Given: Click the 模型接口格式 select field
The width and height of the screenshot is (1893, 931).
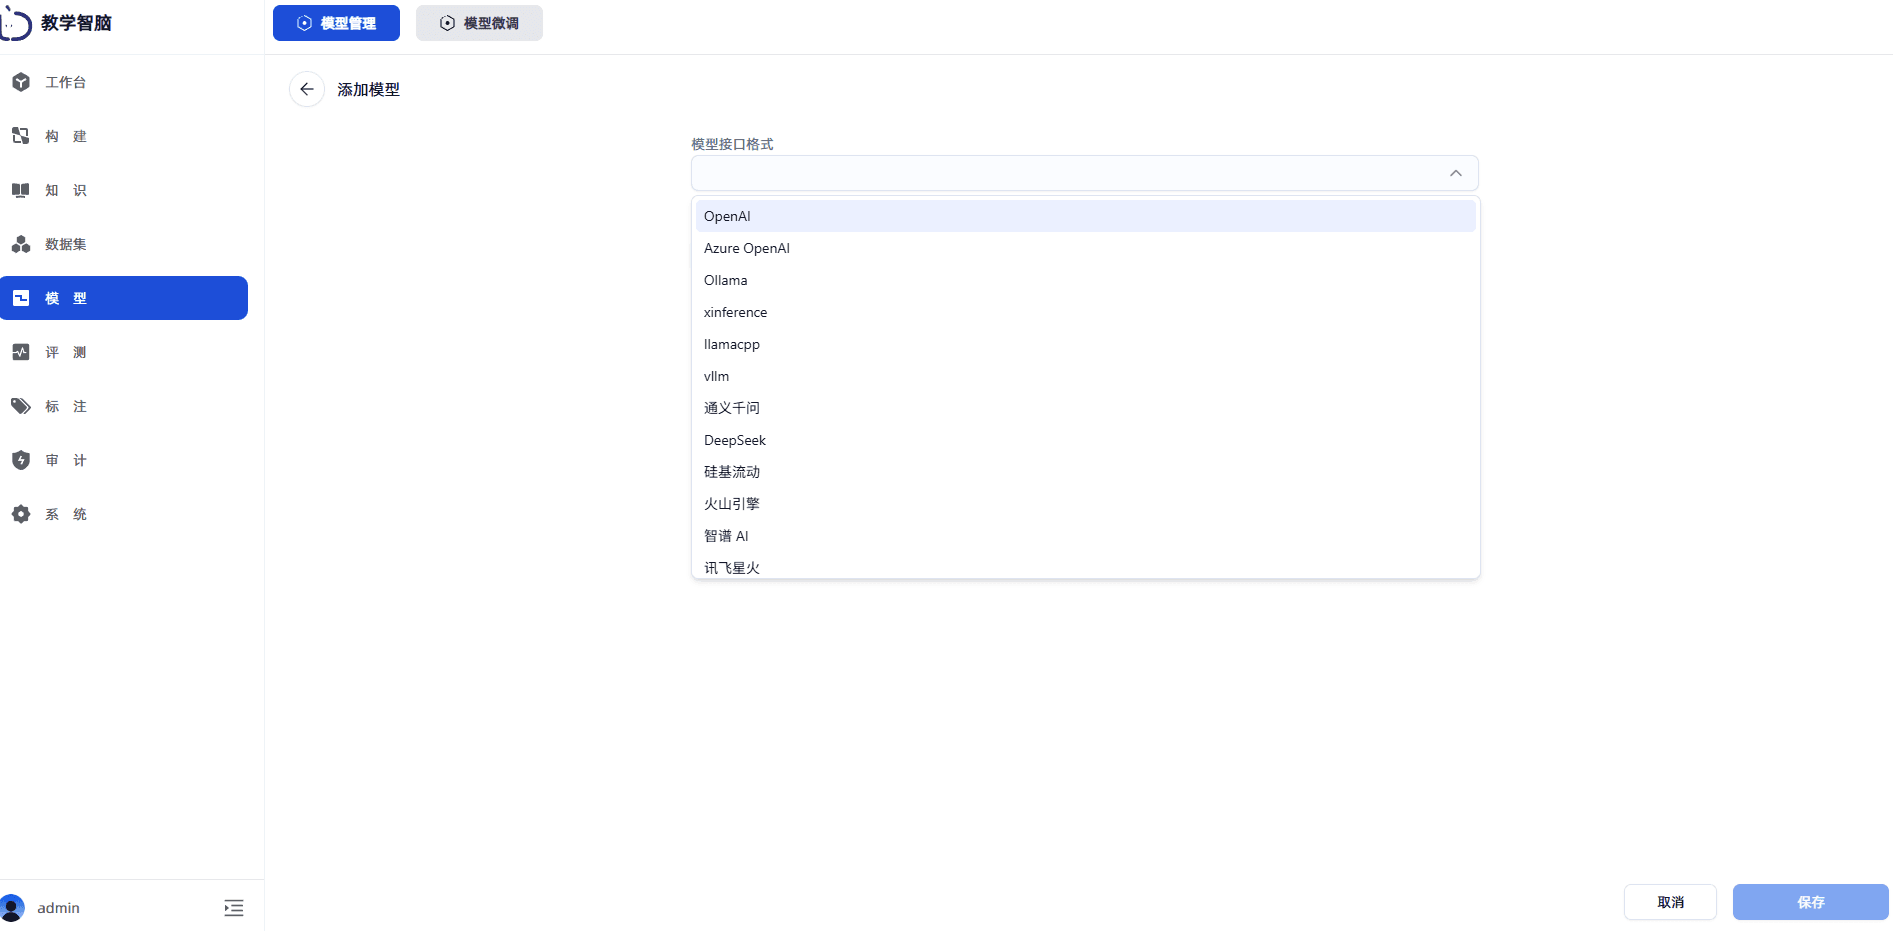Looking at the screenshot, I should click(1085, 173).
